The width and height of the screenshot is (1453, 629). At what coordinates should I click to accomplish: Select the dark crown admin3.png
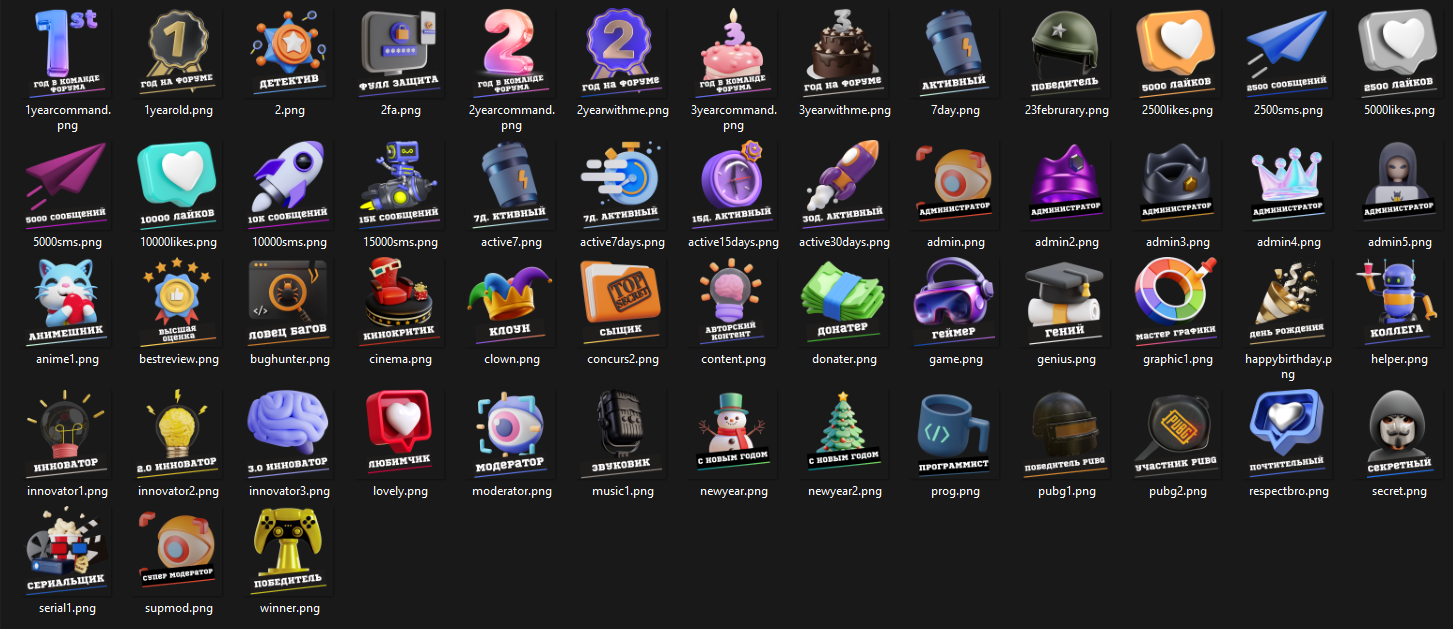[1177, 185]
